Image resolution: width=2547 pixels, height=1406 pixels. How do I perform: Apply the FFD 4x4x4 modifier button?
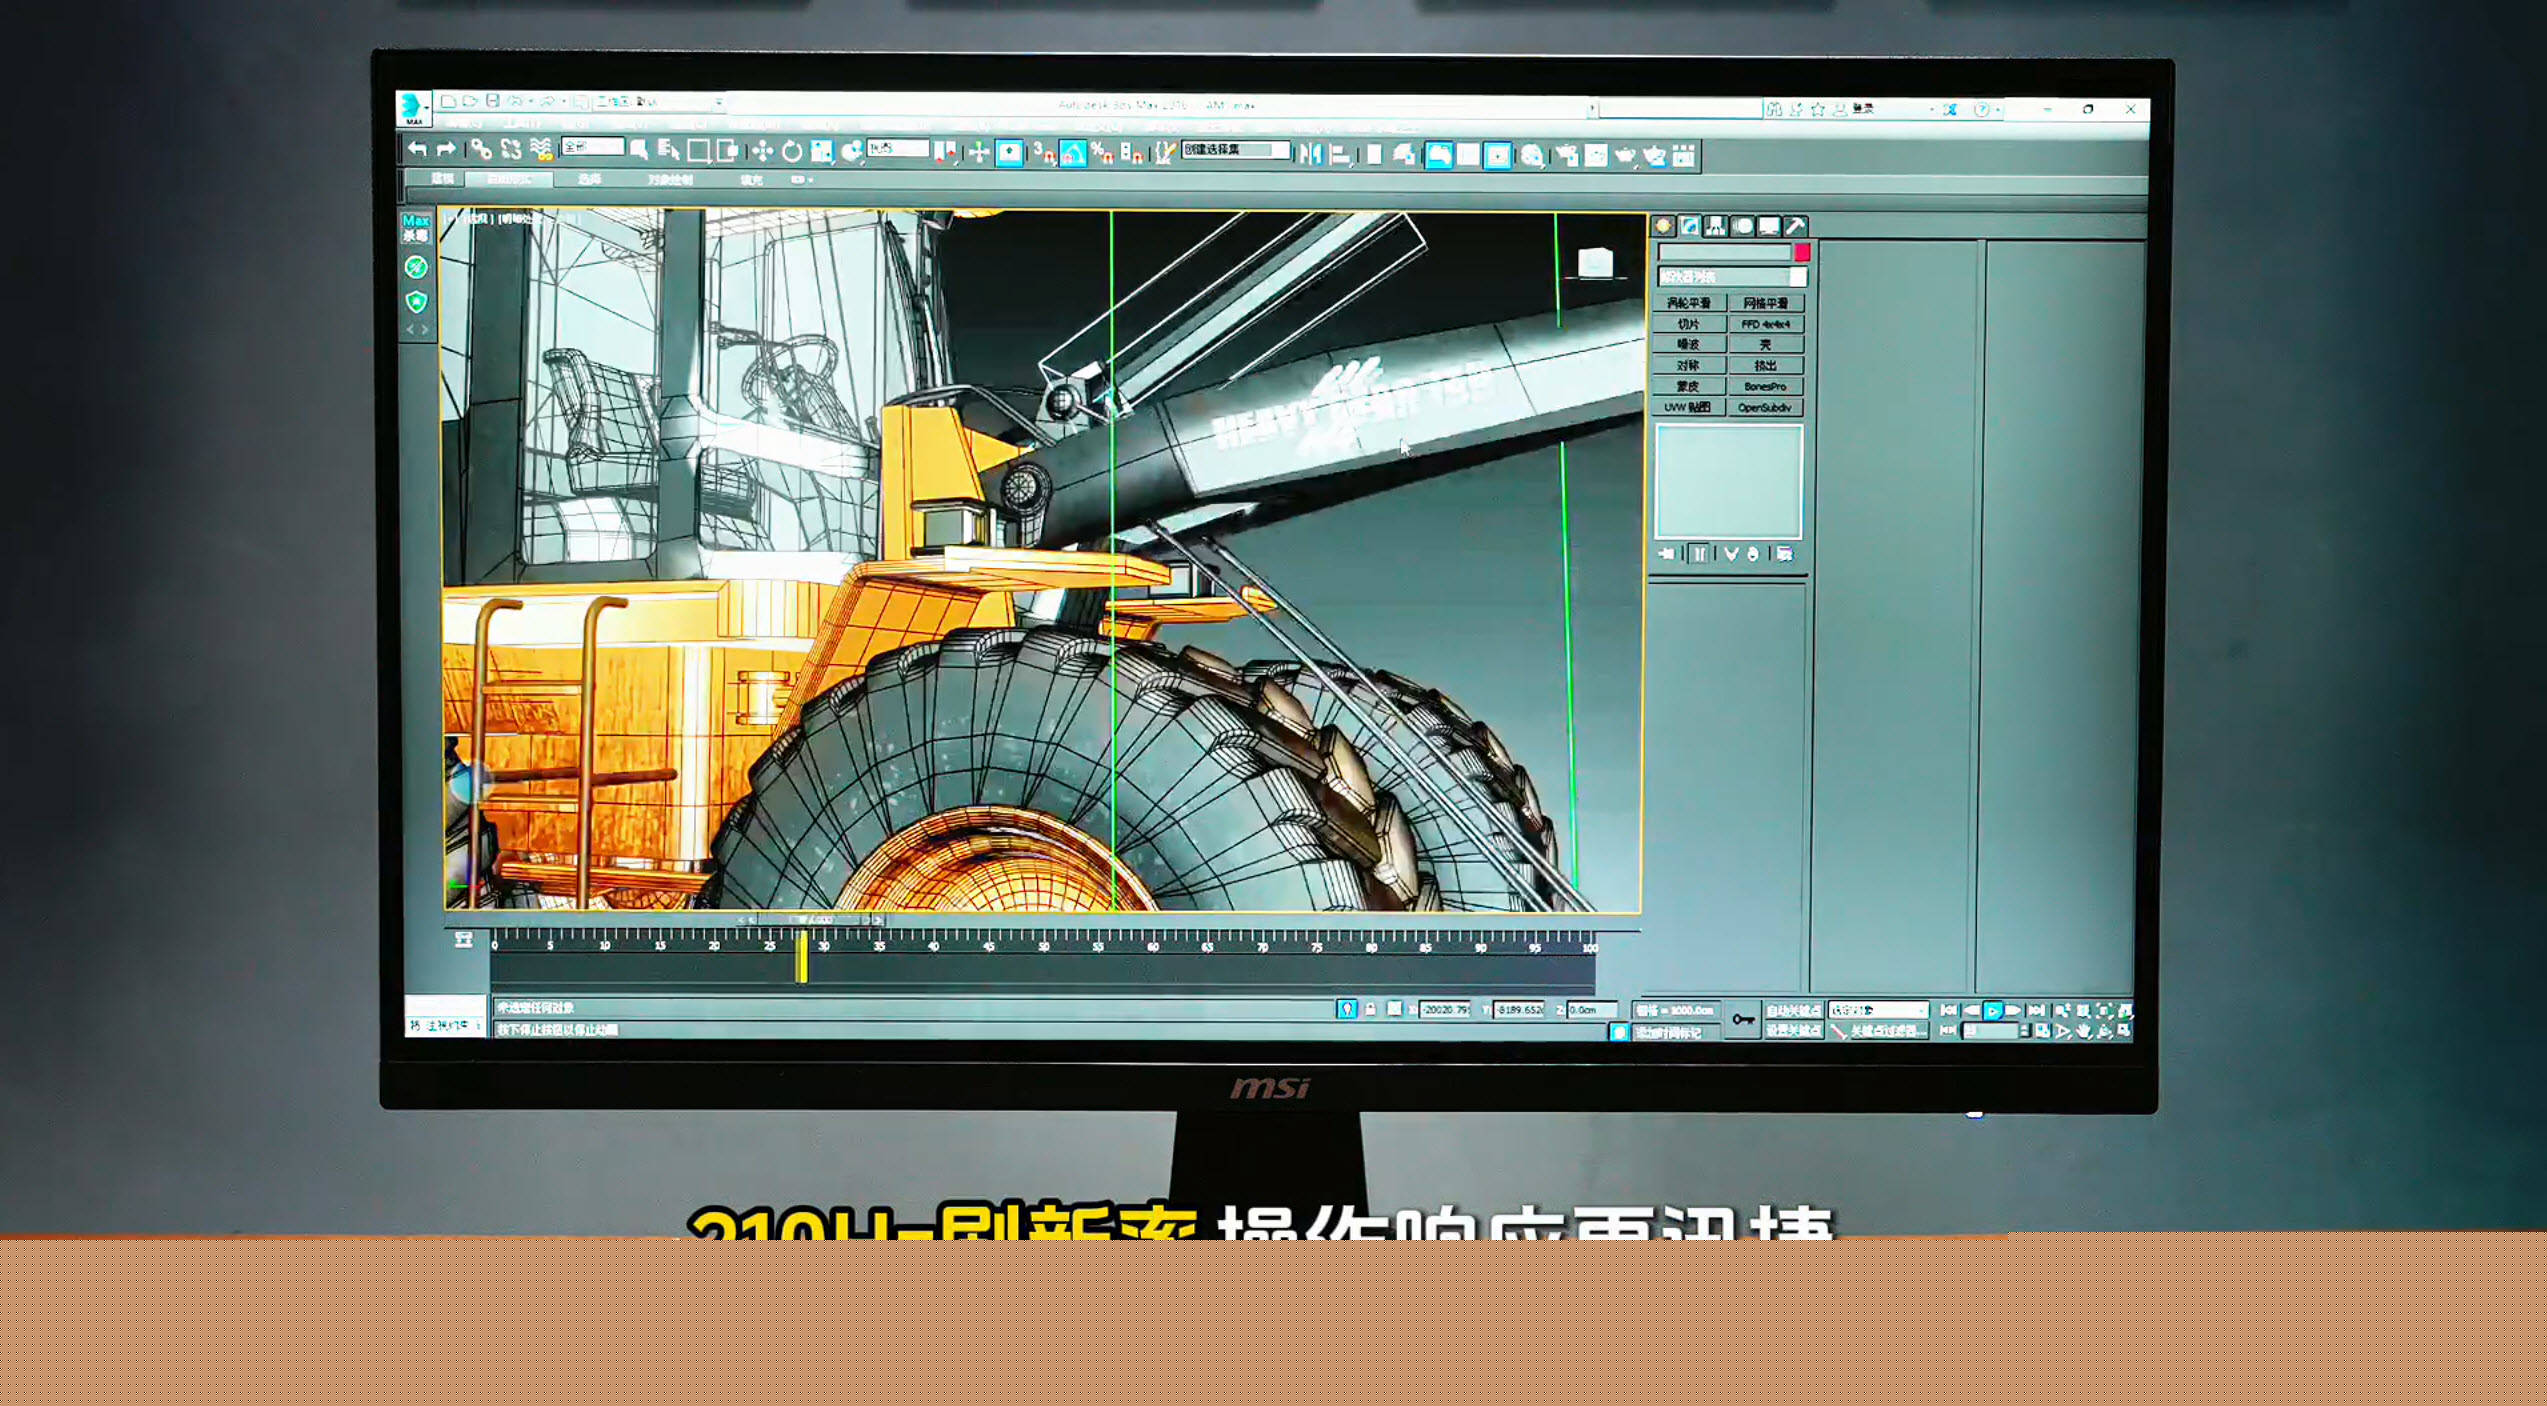click(1765, 324)
